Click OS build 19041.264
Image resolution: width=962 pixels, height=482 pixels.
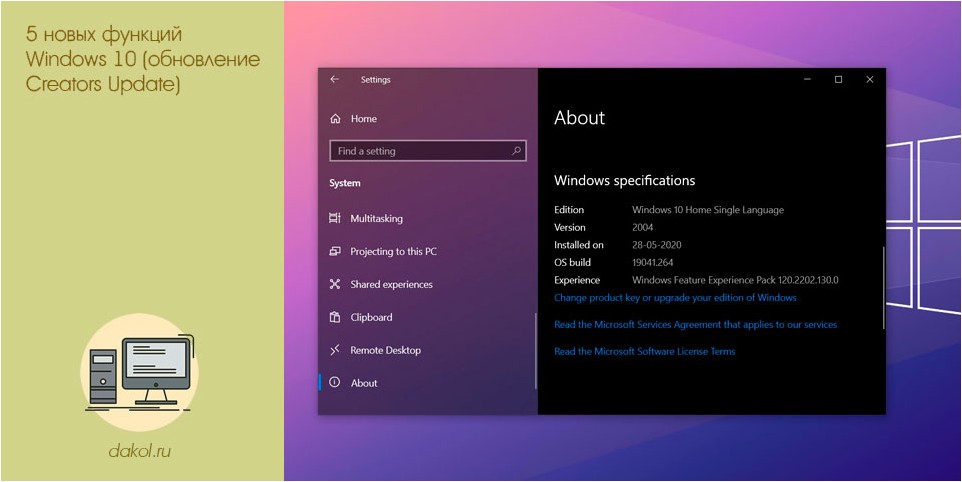click(652, 262)
